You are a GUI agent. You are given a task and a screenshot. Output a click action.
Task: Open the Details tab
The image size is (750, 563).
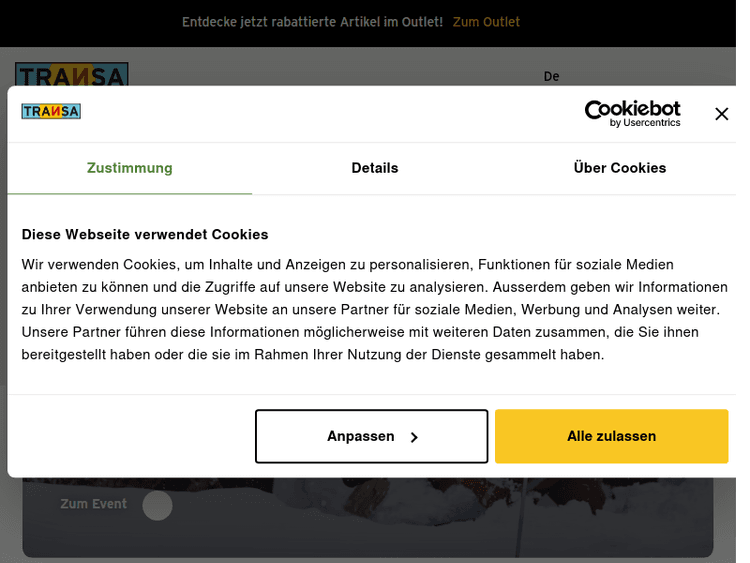click(x=375, y=168)
